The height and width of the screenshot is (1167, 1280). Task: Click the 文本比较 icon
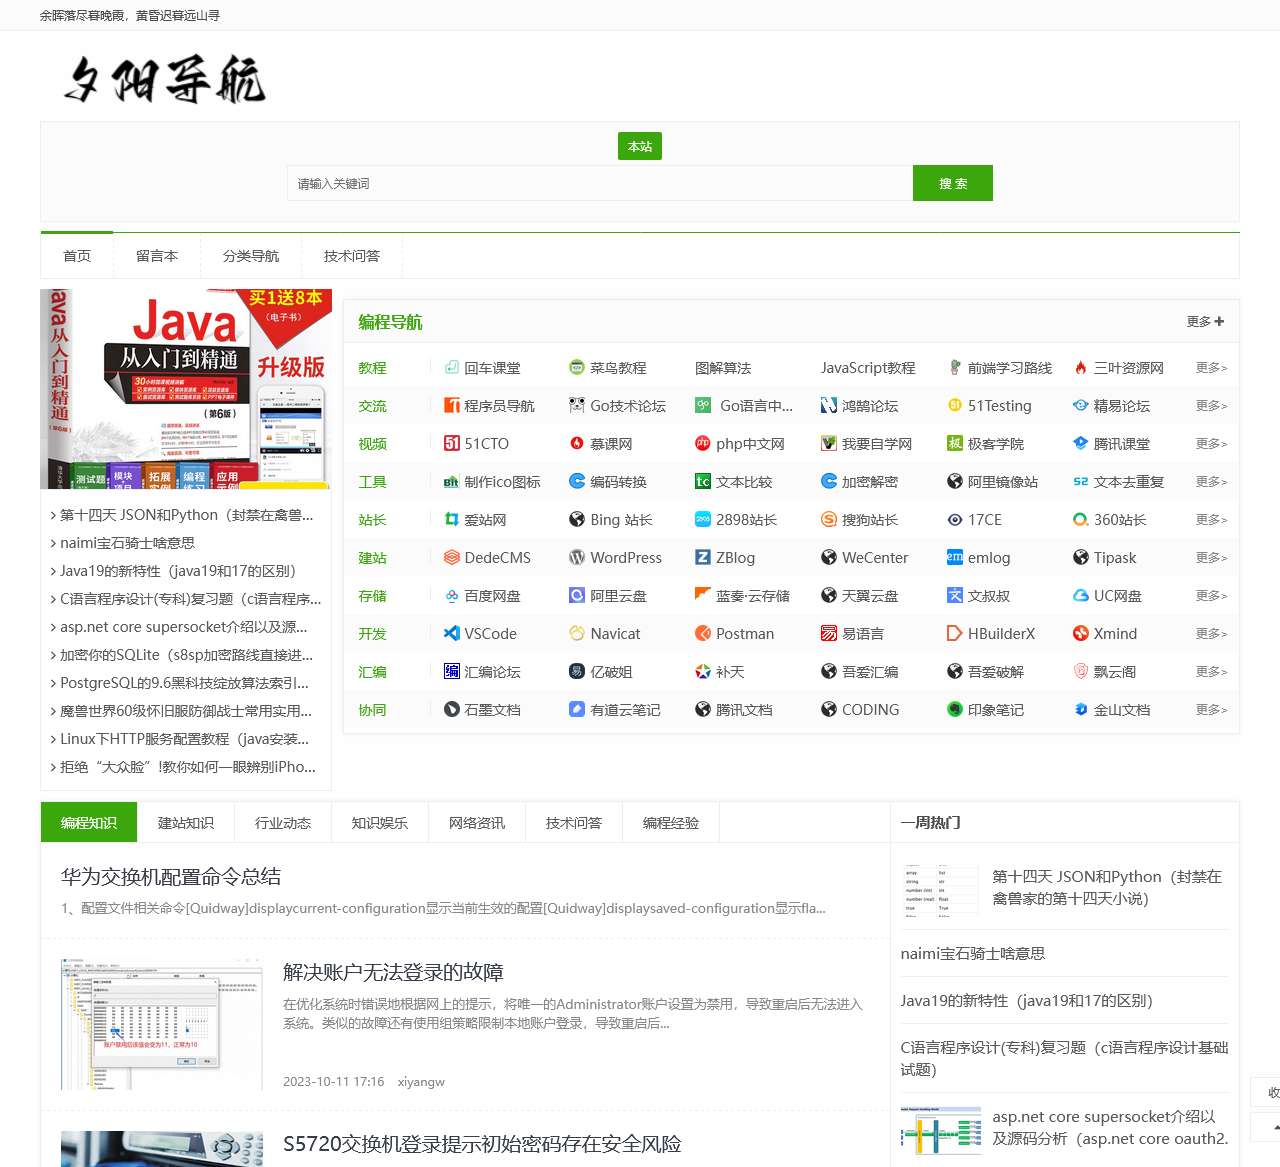[703, 482]
